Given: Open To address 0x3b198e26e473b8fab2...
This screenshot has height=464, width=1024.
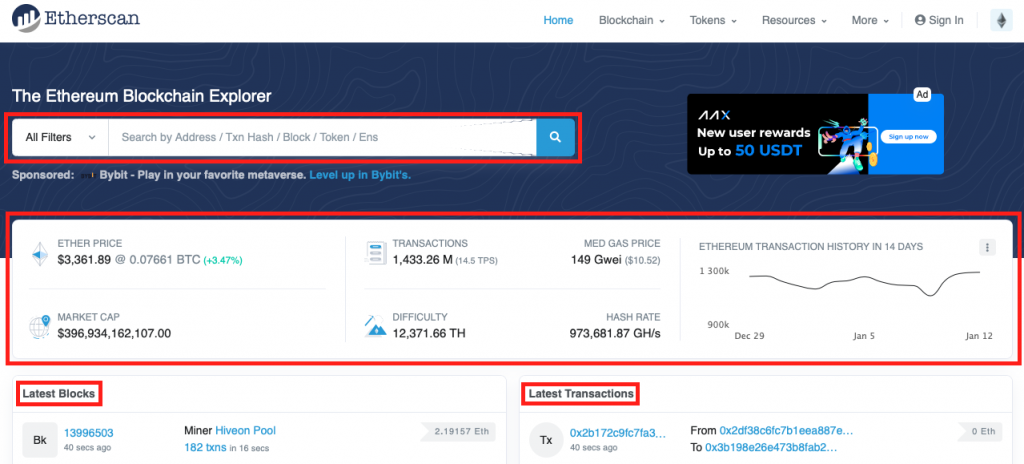Looking at the screenshot, I should point(771,448).
